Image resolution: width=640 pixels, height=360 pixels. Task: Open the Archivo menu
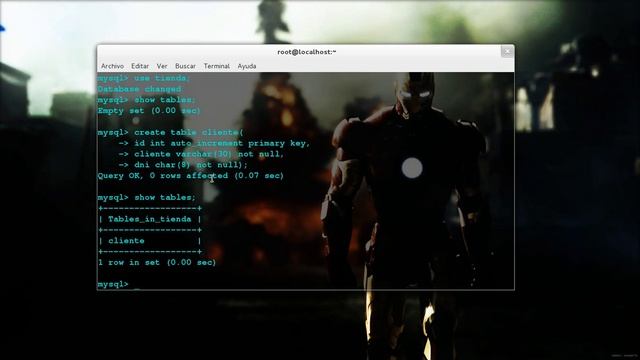[x=112, y=66]
